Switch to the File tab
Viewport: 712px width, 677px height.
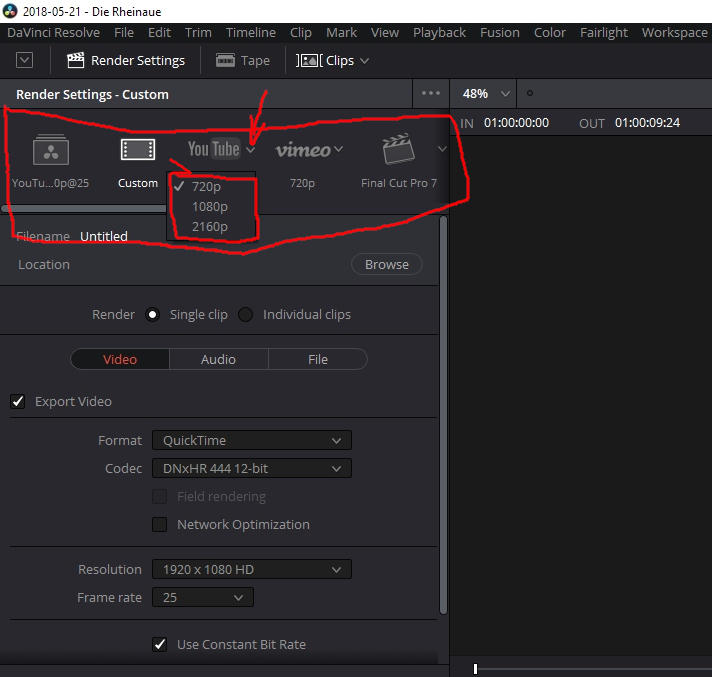(x=318, y=359)
